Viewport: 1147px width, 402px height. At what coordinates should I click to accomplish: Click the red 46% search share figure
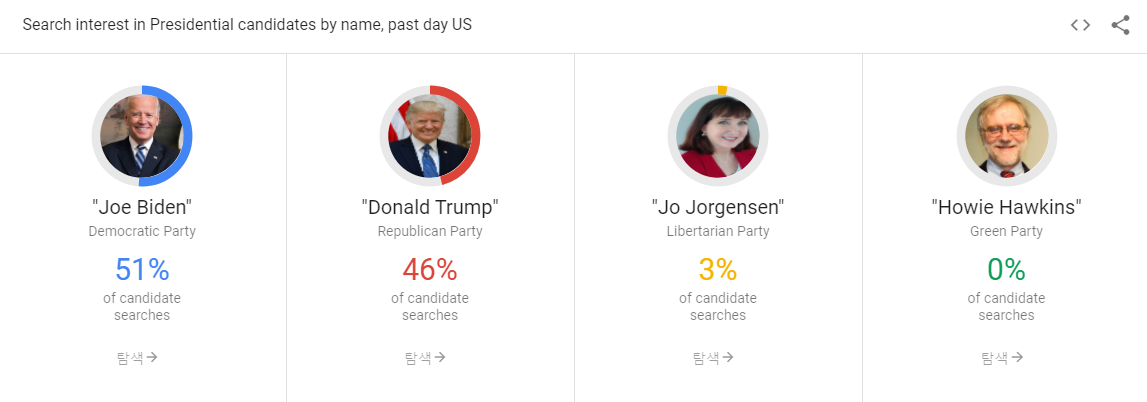pos(430,270)
